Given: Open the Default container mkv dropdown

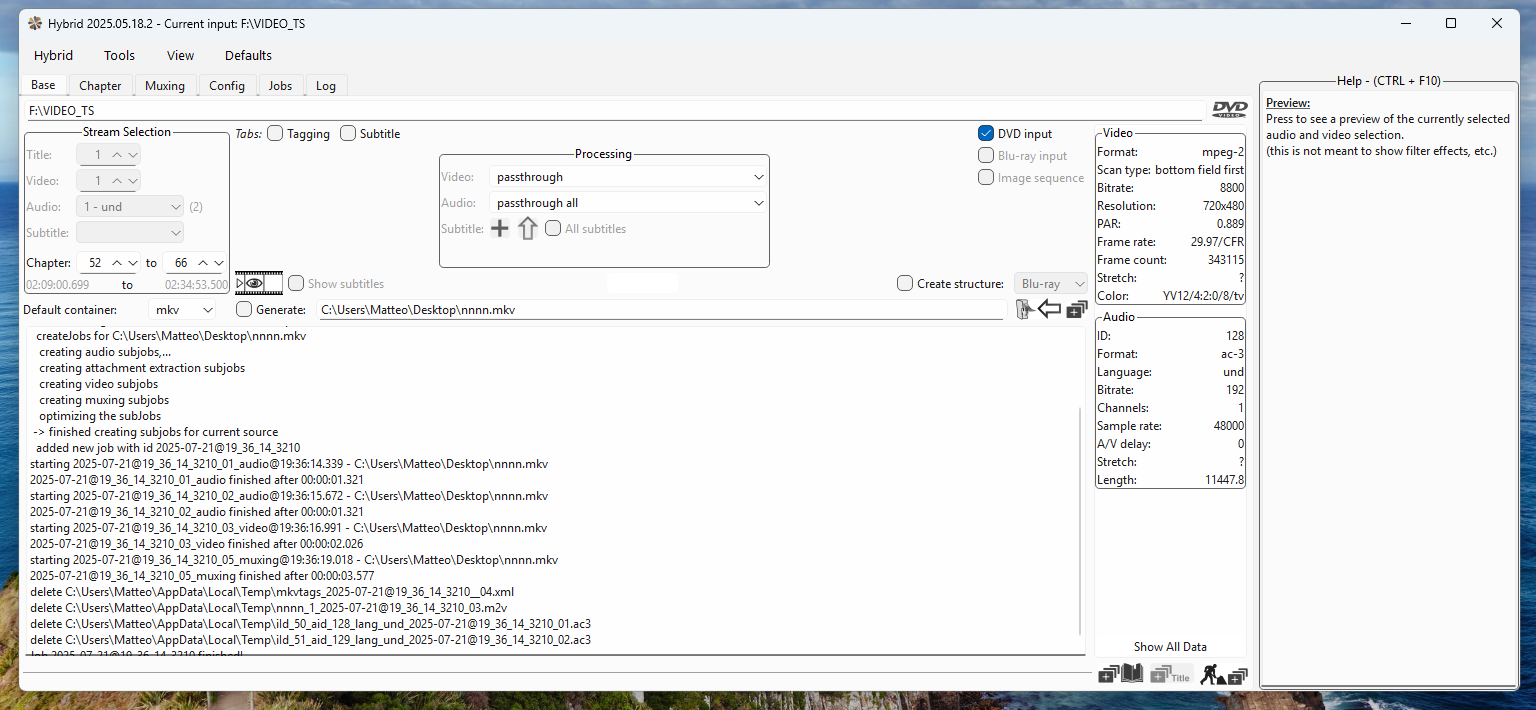Looking at the screenshot, I should click(x=182, y=310).
